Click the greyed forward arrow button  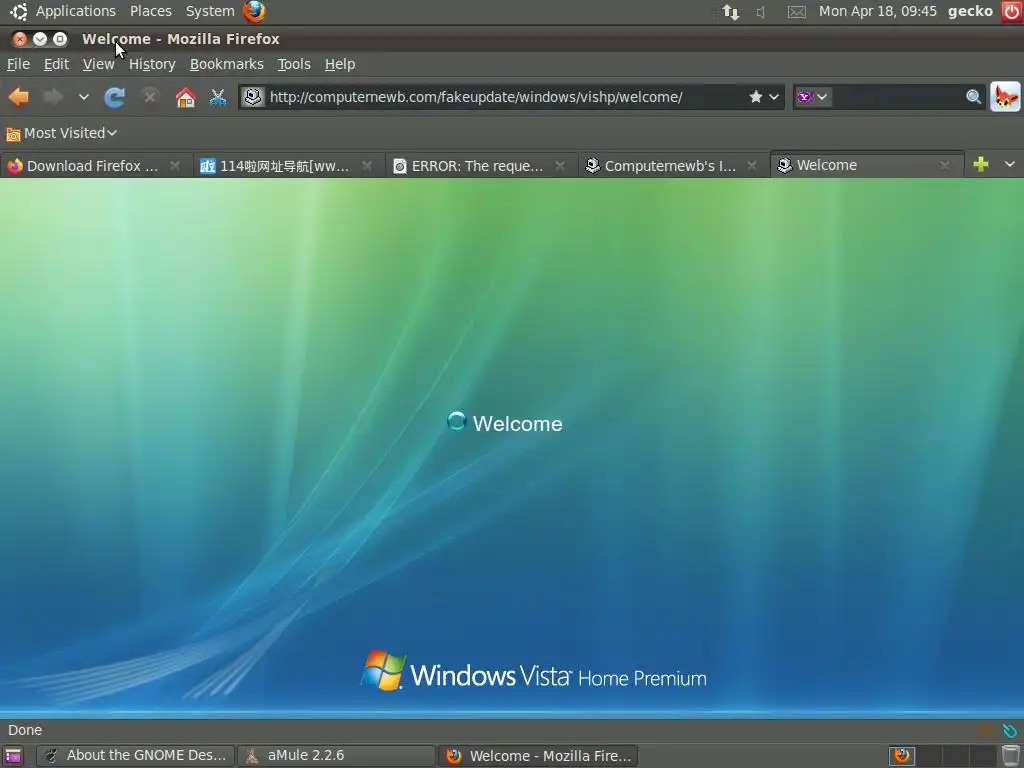coord(53,97)
